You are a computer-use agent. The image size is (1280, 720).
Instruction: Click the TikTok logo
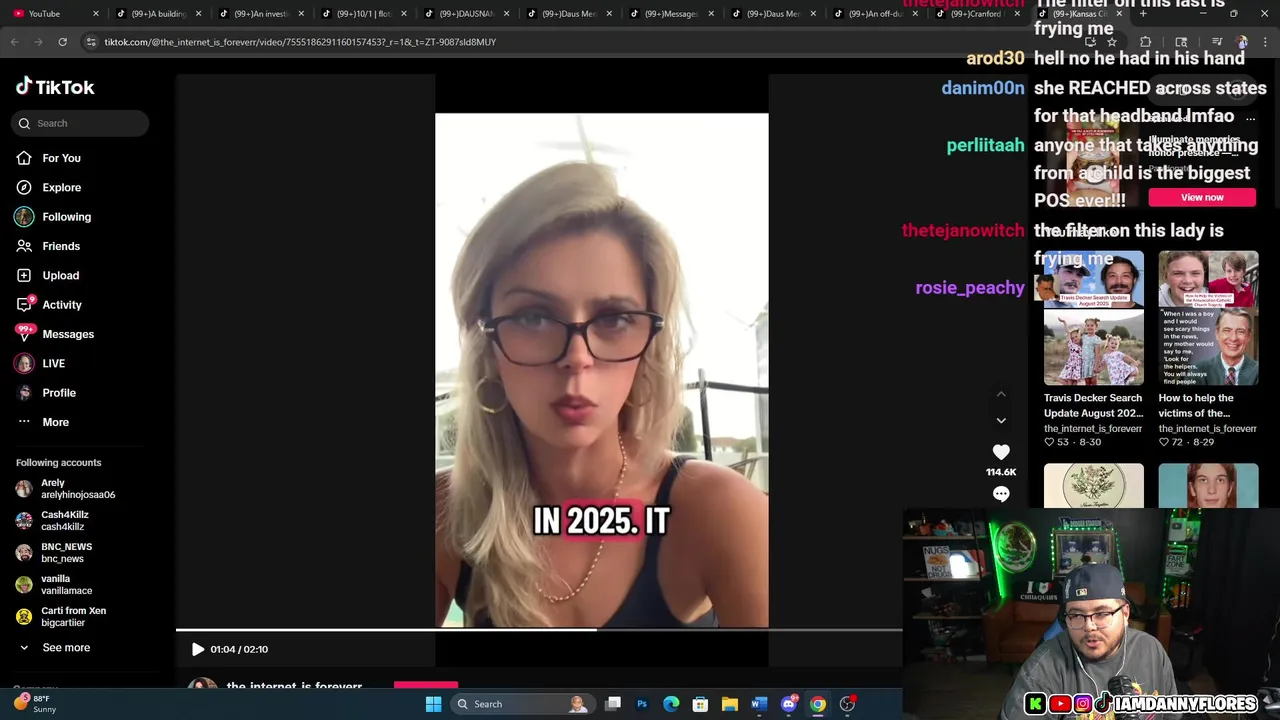(x=55, y=87)
